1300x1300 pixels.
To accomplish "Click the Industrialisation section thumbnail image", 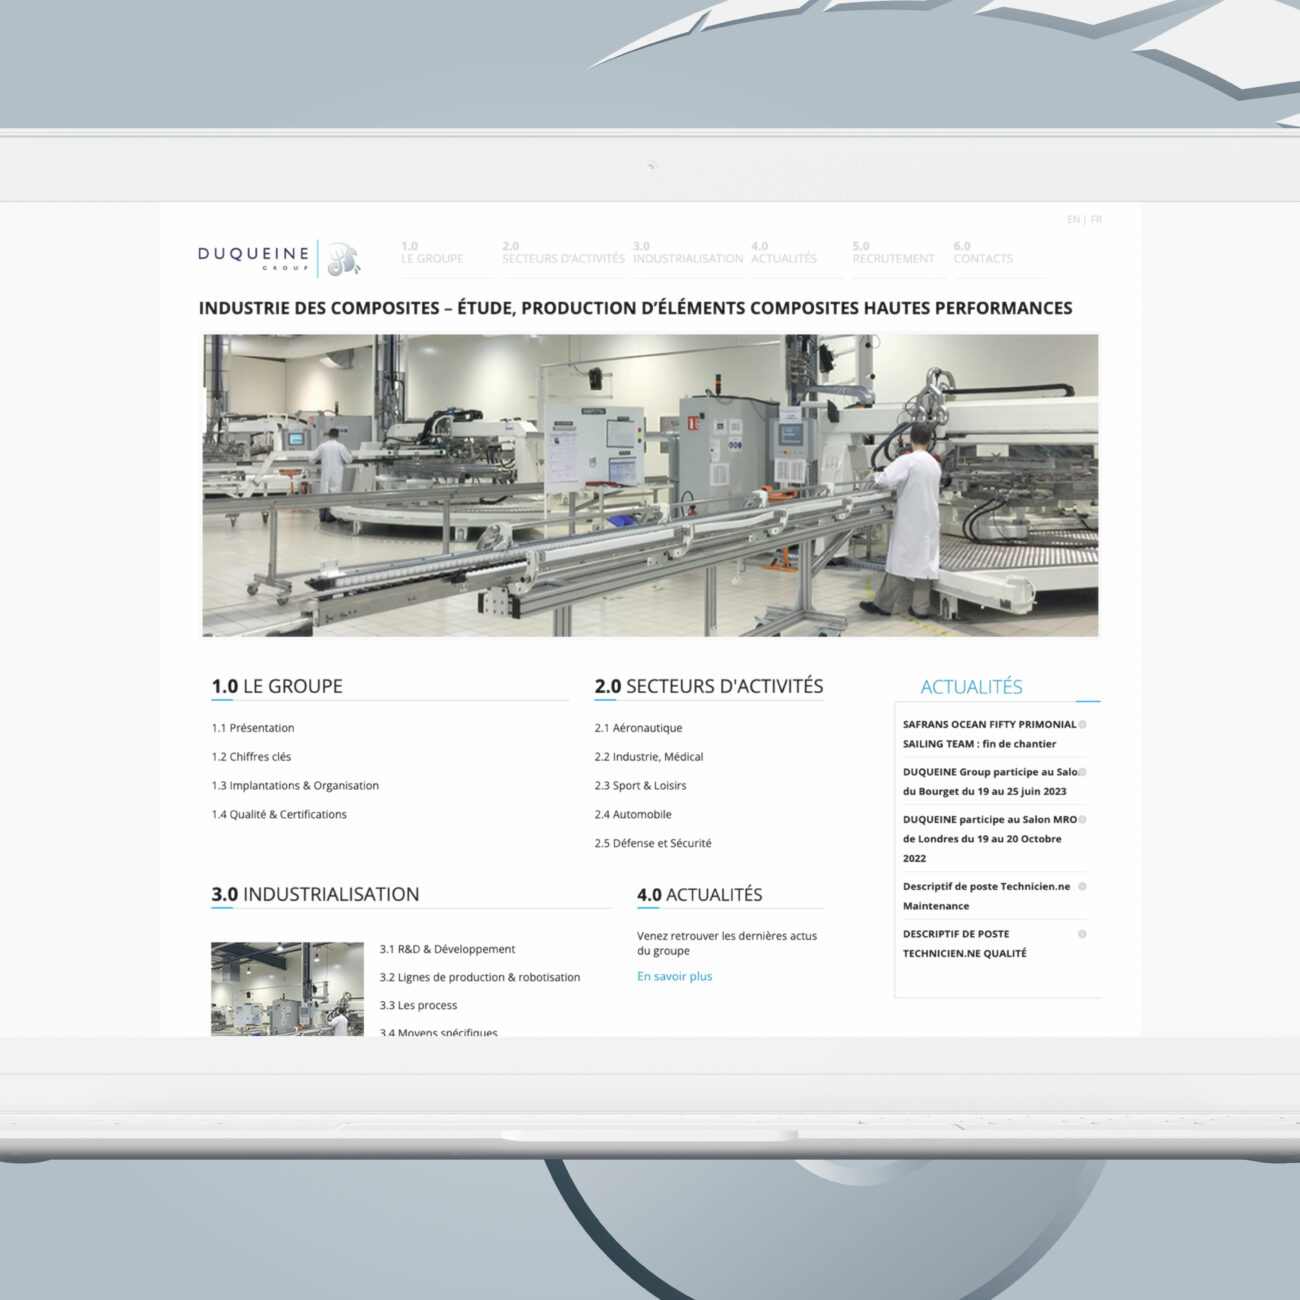I will tap(287, 989).
